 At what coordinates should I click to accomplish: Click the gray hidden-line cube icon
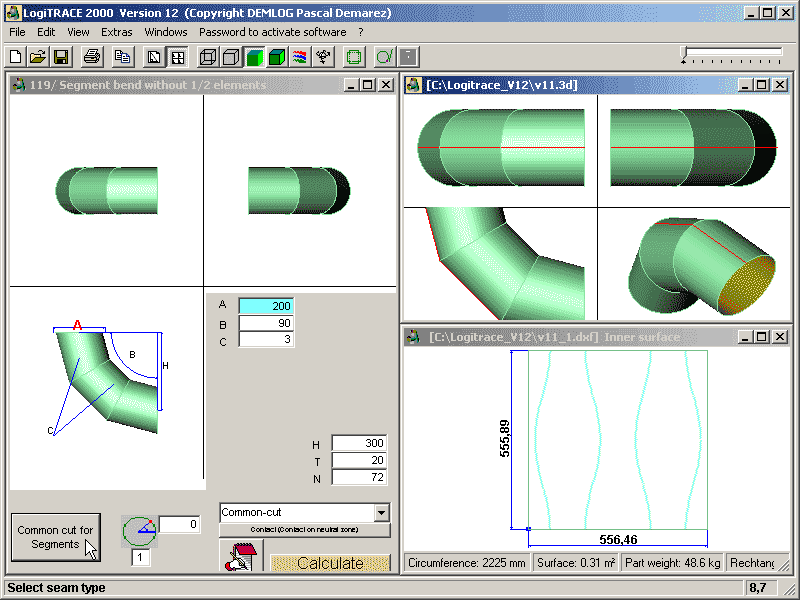tap(231, 57)
